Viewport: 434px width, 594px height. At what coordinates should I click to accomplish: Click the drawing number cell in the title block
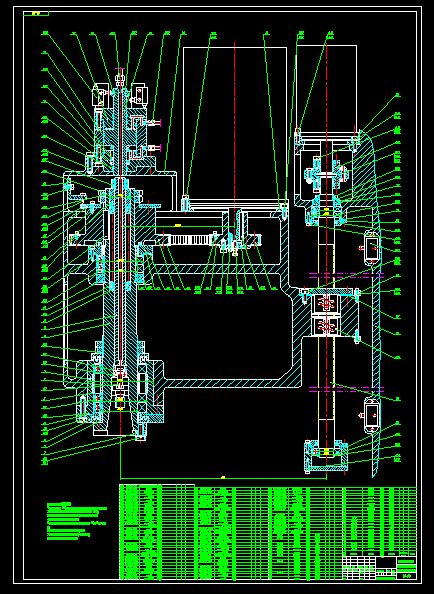coord(406,576)
